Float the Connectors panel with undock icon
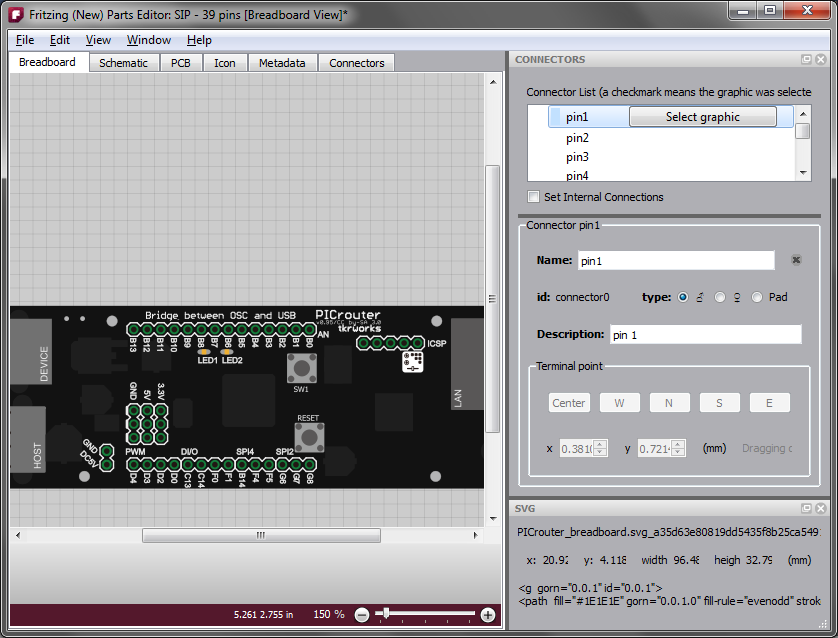This screenshot has height=638, width=838. click(x=806, y=60)
